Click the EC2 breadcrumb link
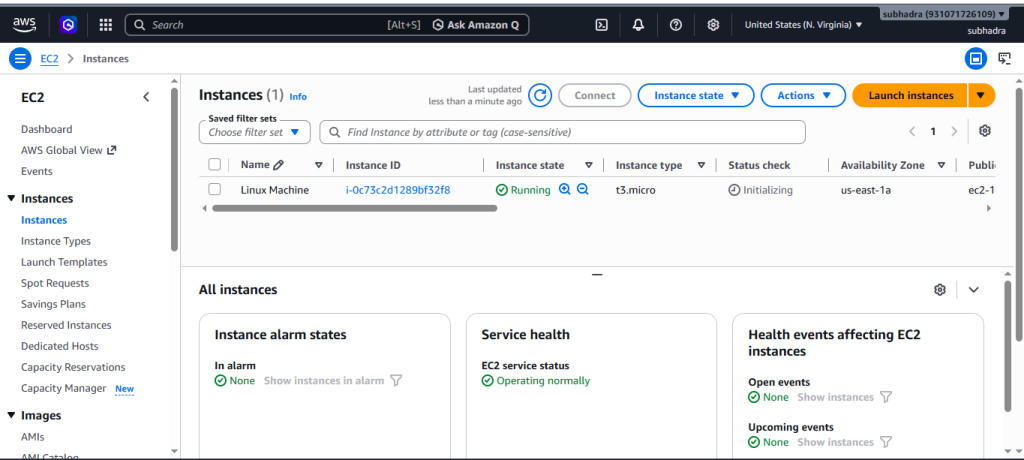 pyautogui.click(x=50, y=59)
